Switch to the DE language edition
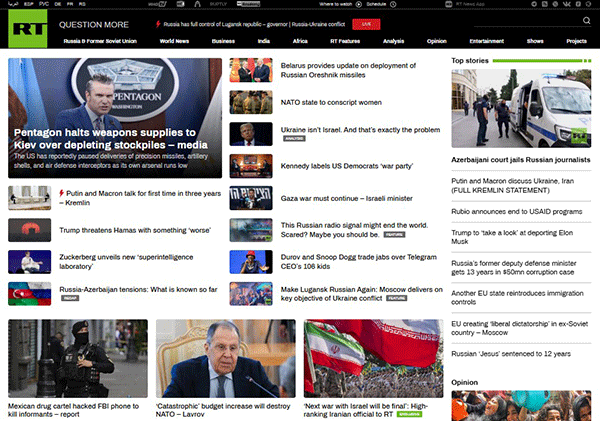Screen dimensions: 600x421 pyautogui.click(x=58, y=4)
